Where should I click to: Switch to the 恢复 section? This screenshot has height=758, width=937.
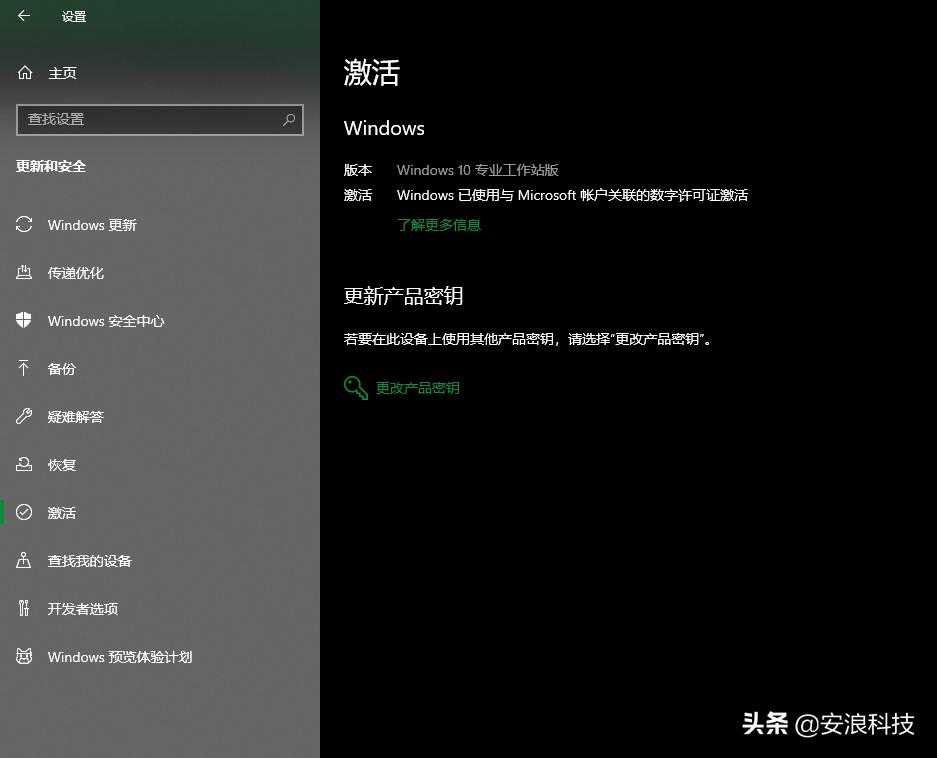pyautogui.click(x=61, y=465)
